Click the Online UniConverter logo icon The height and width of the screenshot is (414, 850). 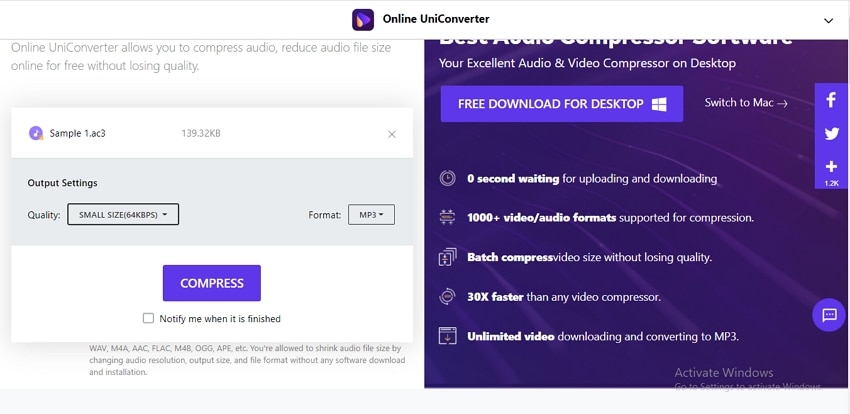point(363,20)
